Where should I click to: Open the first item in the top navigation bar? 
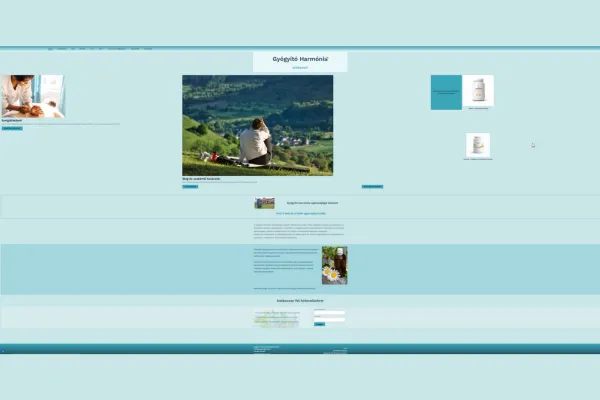50,49
